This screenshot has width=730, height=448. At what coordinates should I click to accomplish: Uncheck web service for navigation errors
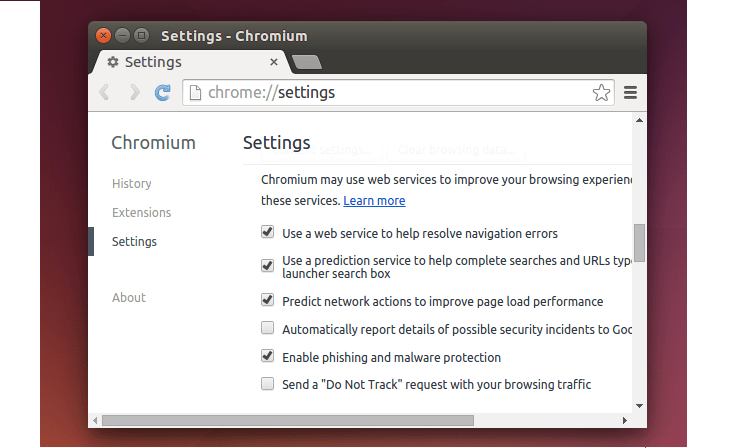[267, 231]
